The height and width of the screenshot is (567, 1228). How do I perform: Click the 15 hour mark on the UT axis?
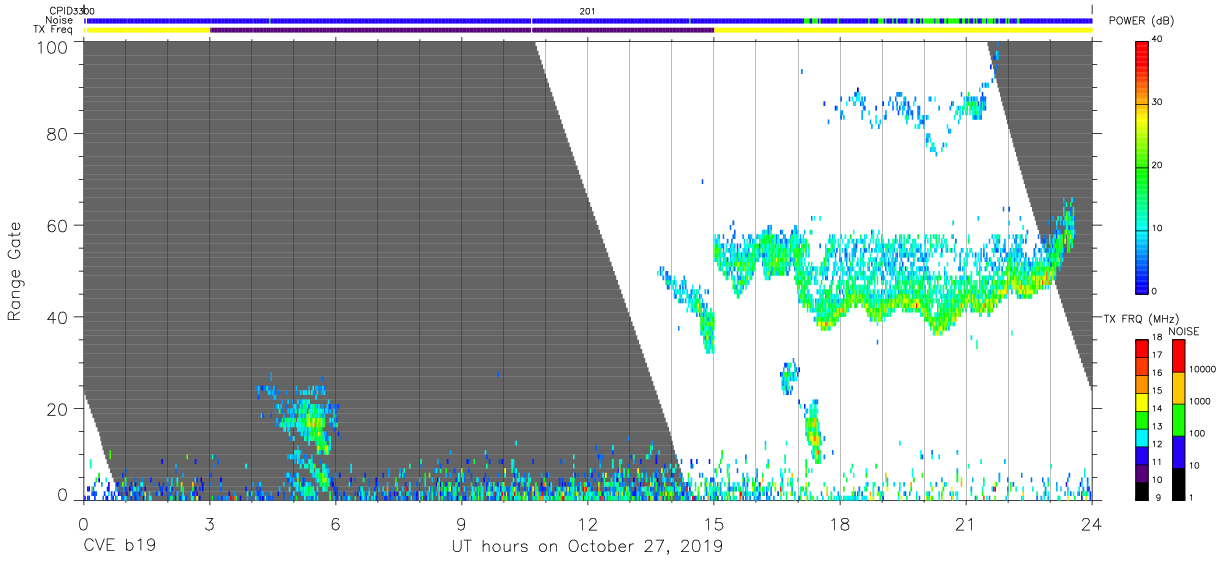(713, 523)
